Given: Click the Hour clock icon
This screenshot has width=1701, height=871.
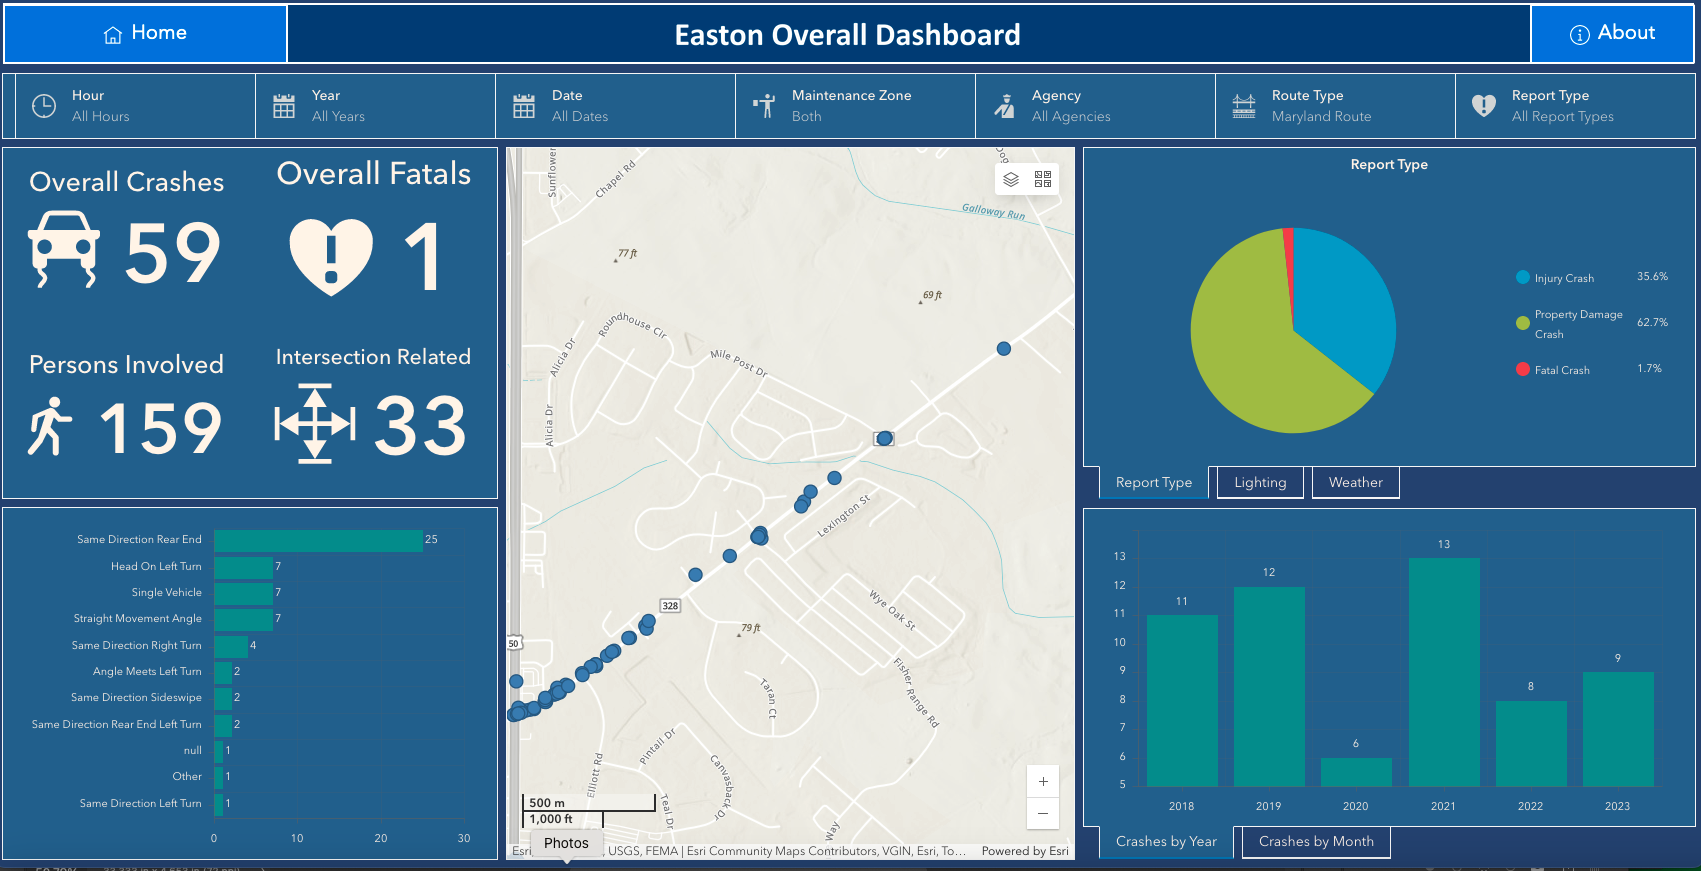Looking at the screenshot, I should (44, 106).
